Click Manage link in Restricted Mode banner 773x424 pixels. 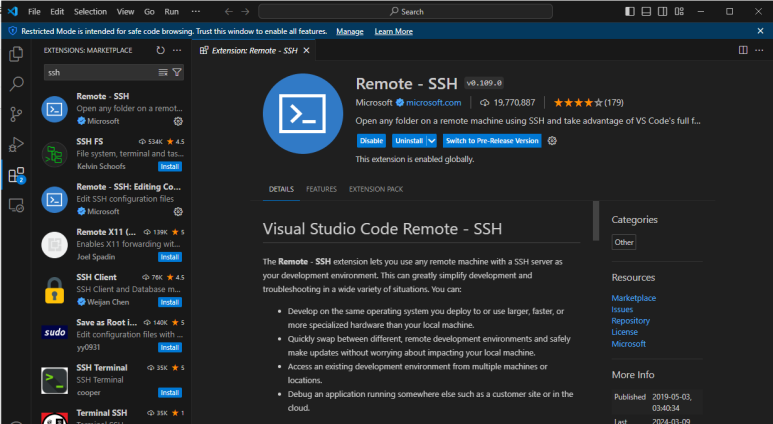click(x=350, y=31)
